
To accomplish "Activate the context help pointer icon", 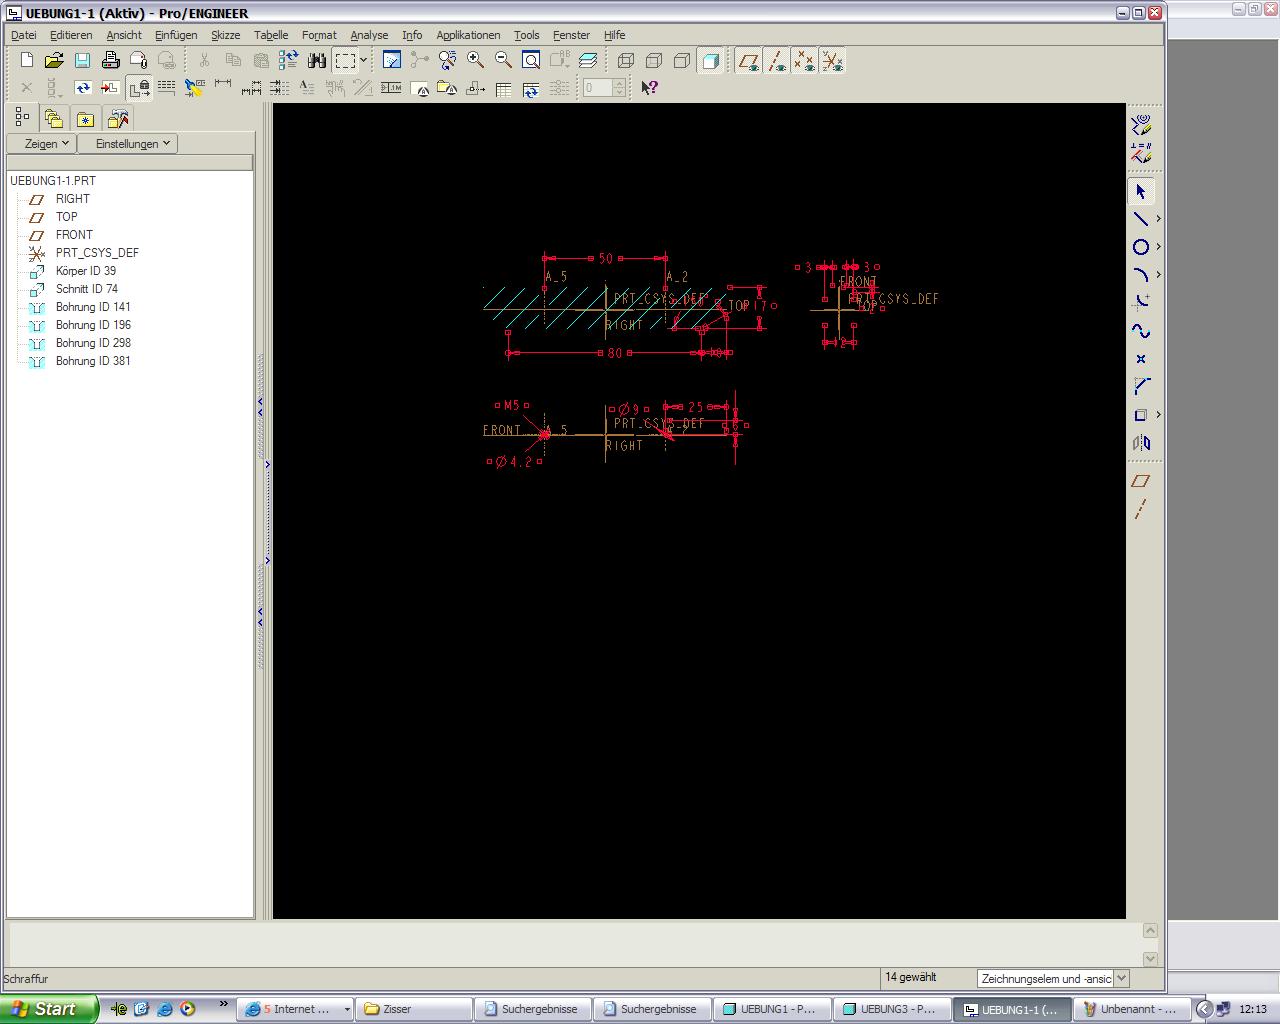I will coord(649,88).
